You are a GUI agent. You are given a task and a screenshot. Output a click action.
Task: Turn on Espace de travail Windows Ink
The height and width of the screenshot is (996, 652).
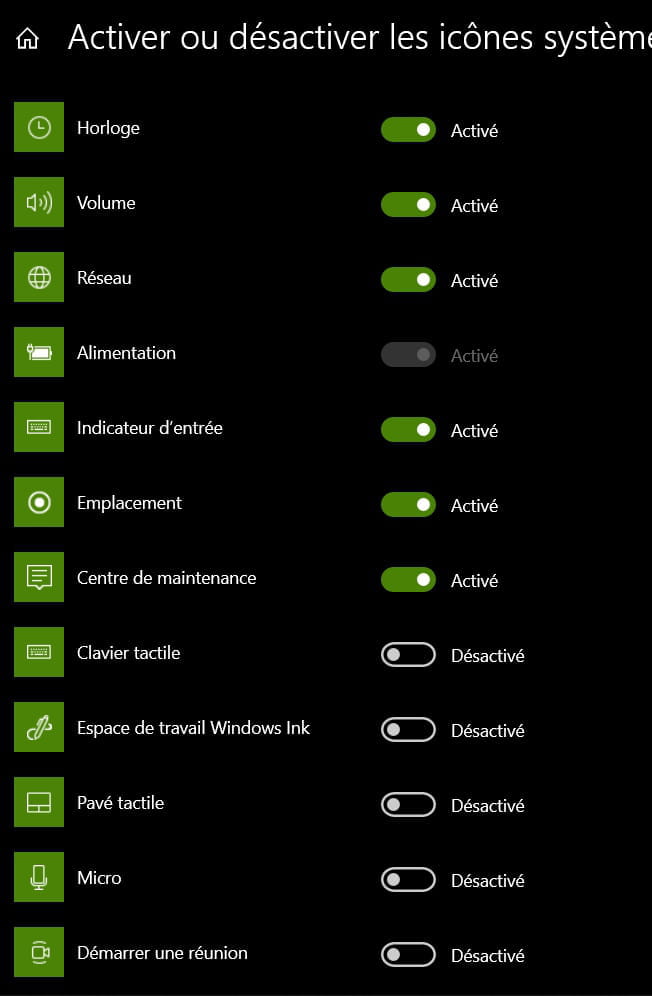(408, 729)
